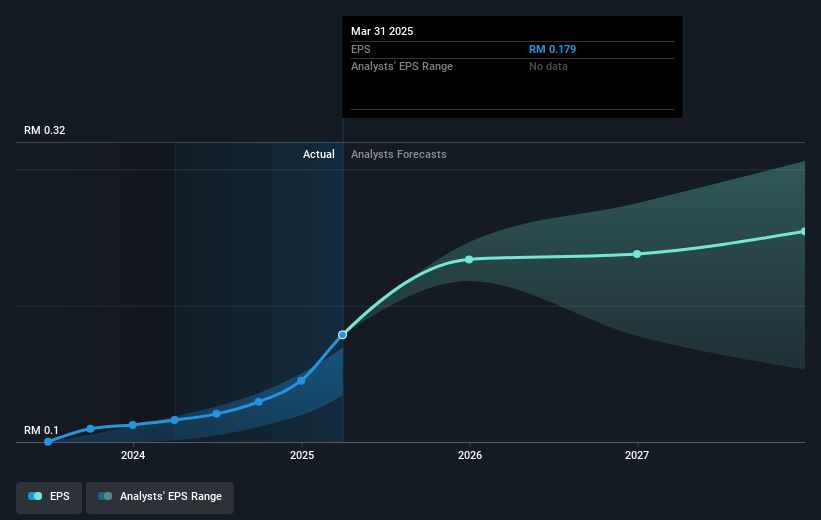
Task: Select the EPS data point at 2024
Action: pyautogui.click(x=132, y=425)
